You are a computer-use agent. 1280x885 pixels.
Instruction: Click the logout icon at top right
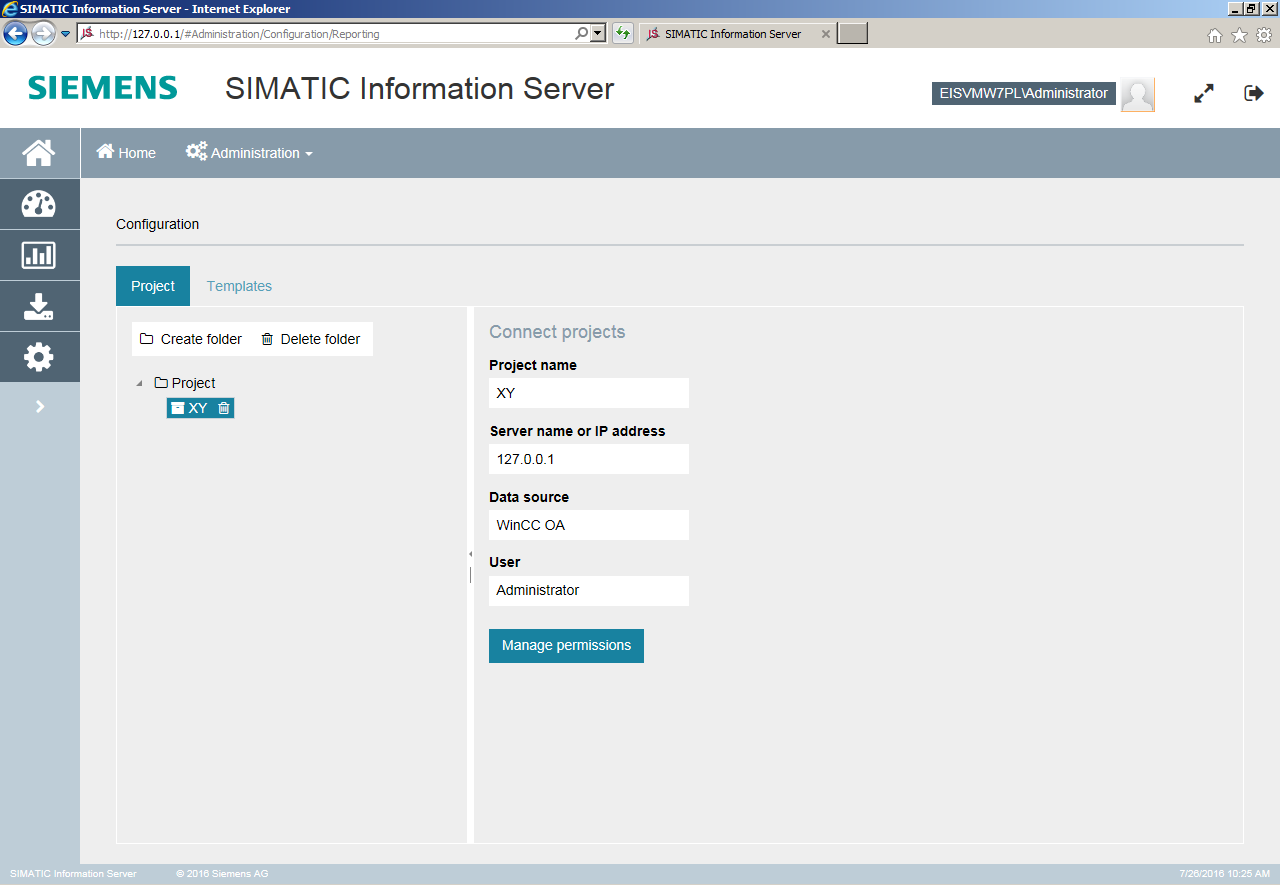coord(1253,93)
